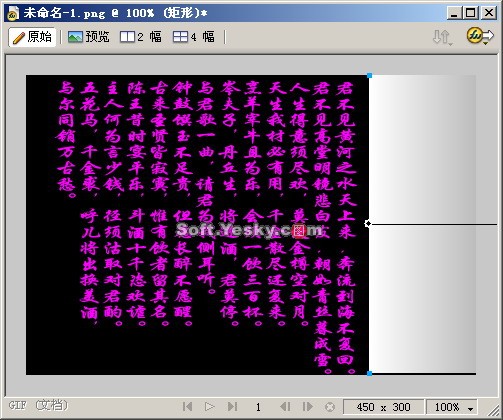Click the GIF (文档) status label

[x=38, y=406]
